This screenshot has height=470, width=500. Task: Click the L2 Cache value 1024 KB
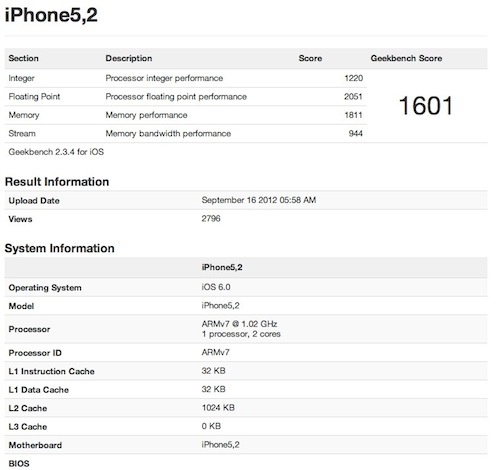coord(218,408)
